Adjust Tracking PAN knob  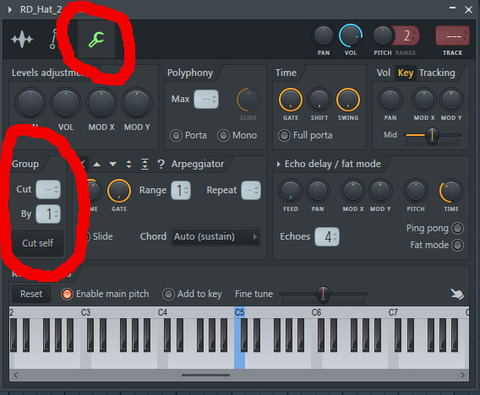(x=390, y=100)
